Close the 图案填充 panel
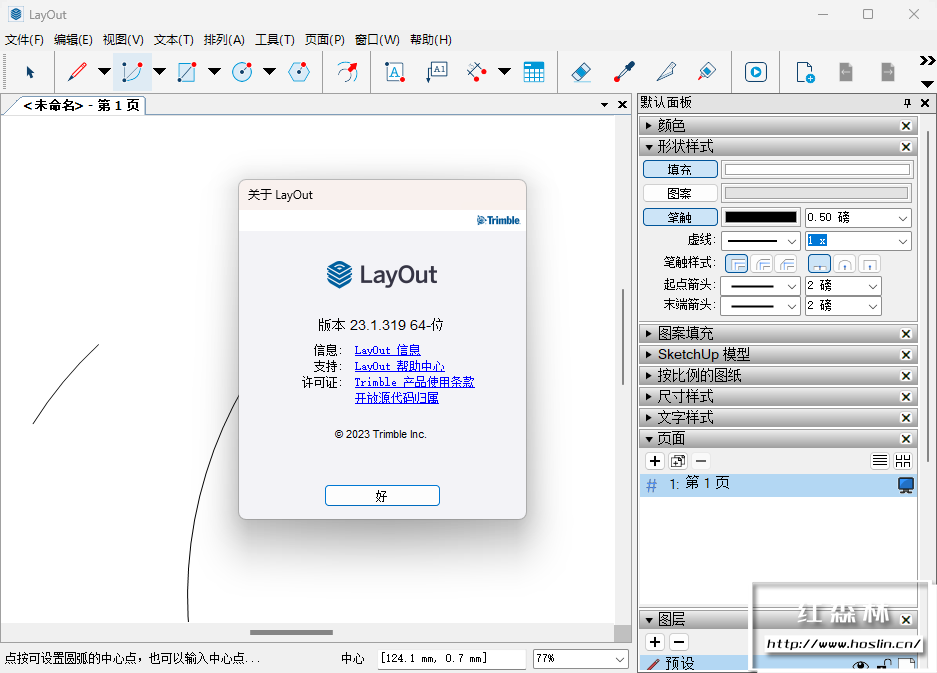The image size is (937, 673). point(906,334)
